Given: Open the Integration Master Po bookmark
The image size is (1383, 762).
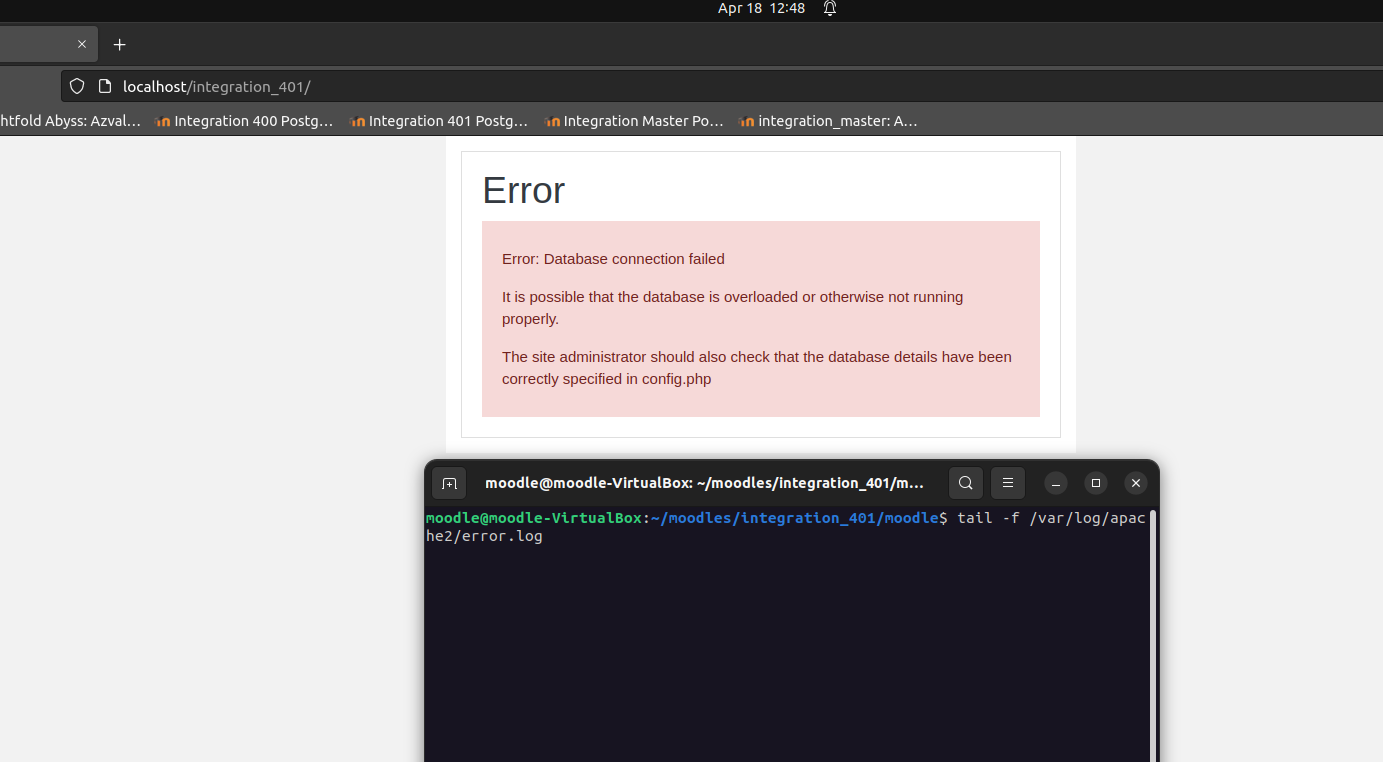Looking at the screenshot, I should coord(634,121).
